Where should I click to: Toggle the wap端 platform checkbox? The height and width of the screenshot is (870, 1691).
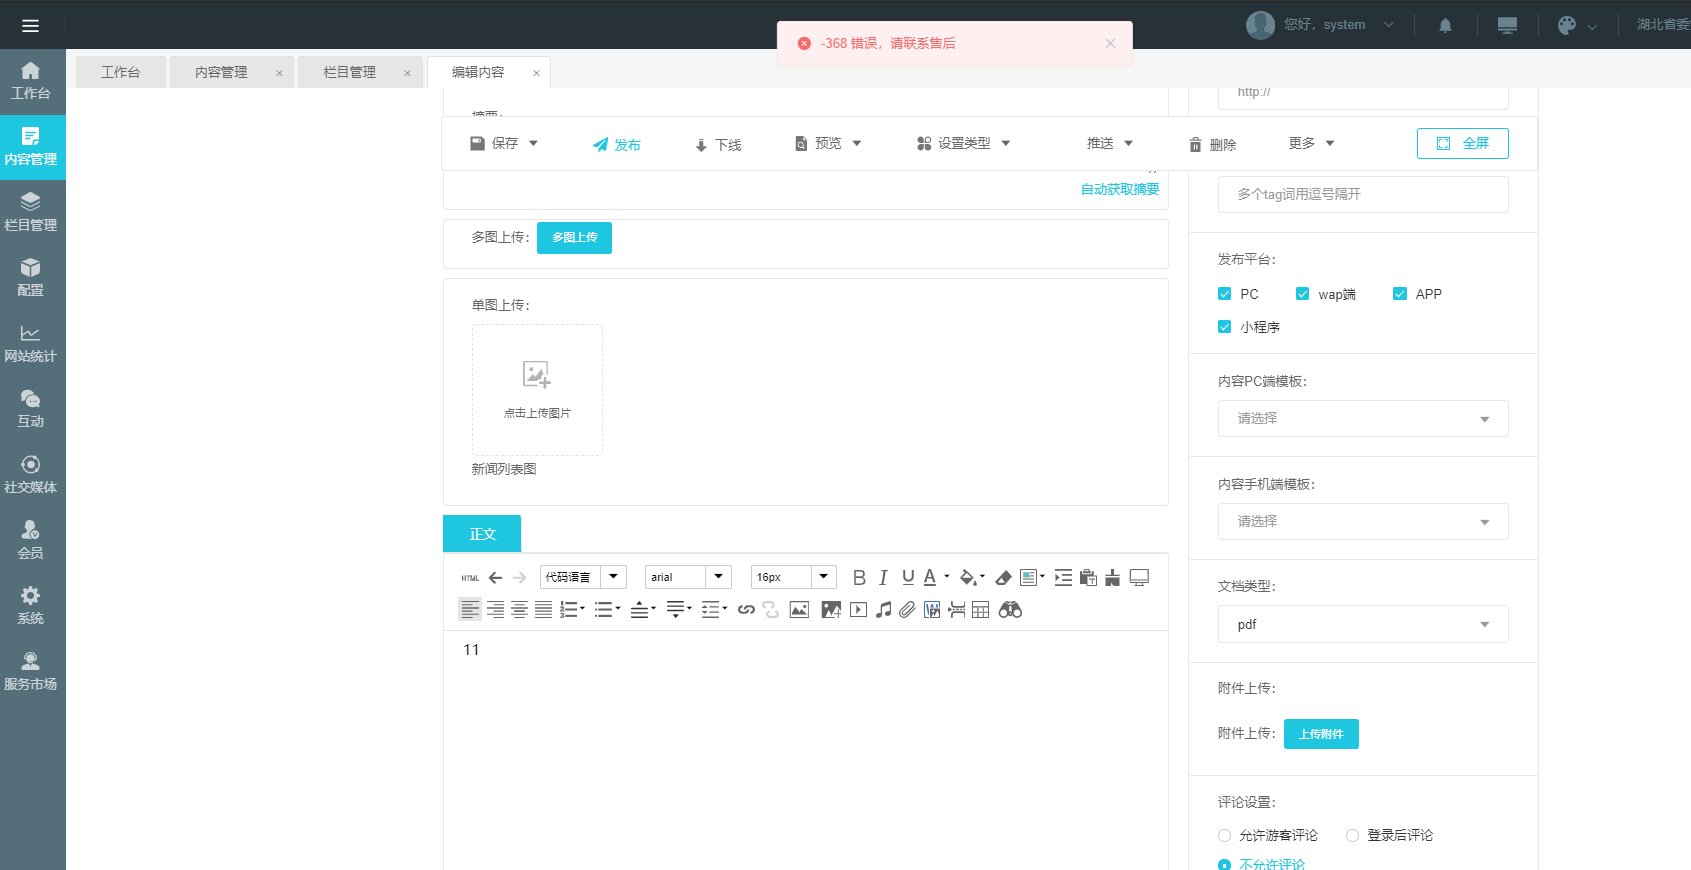1302,294
